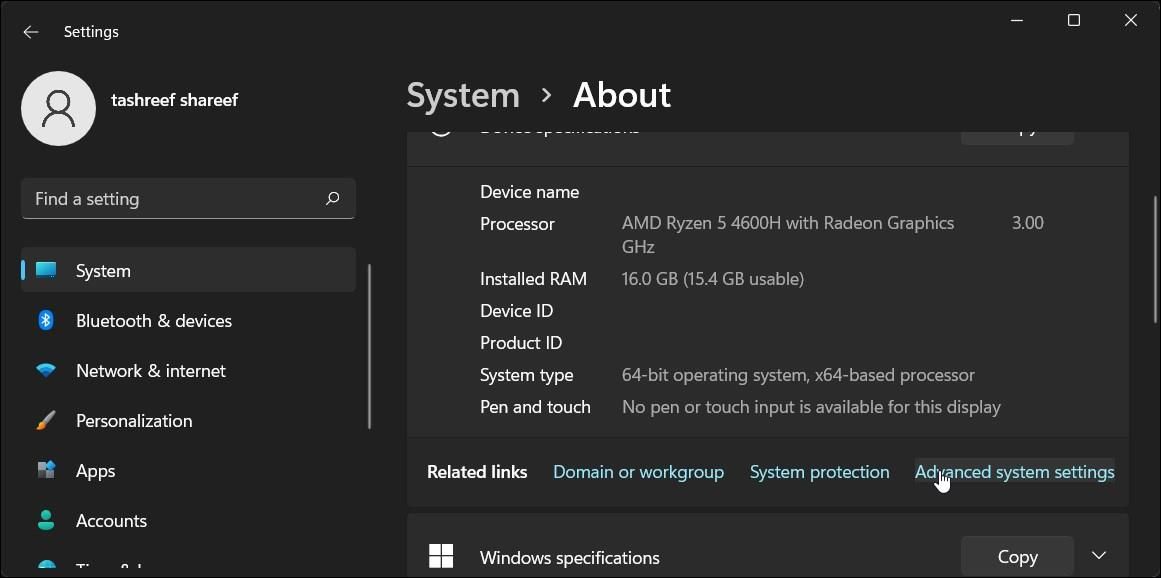Open System protection link

820,472
